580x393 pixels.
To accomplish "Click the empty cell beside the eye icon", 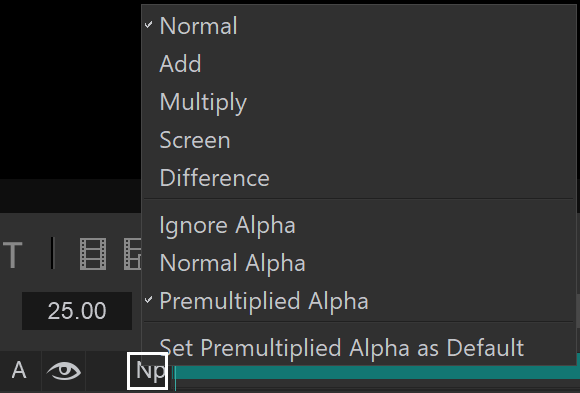I will pyautogui.click(x=106, y=371).
